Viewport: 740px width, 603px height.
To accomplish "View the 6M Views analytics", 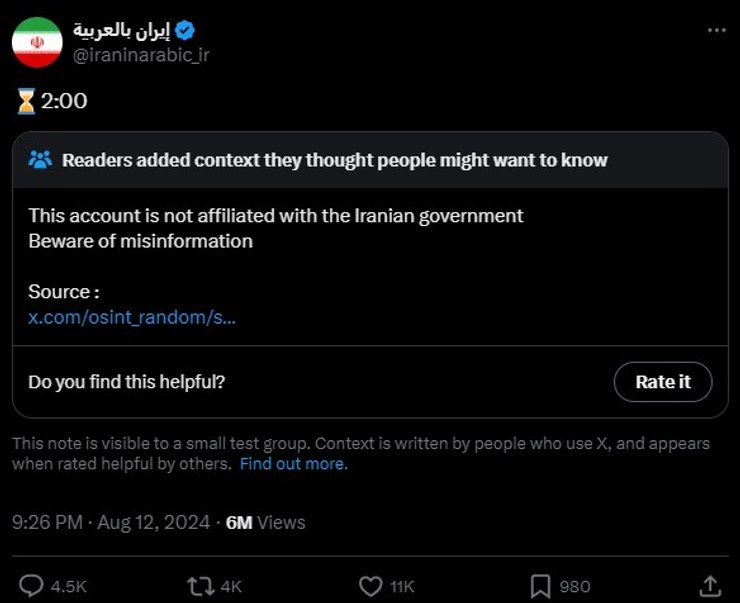I will (x=266, y=522).
